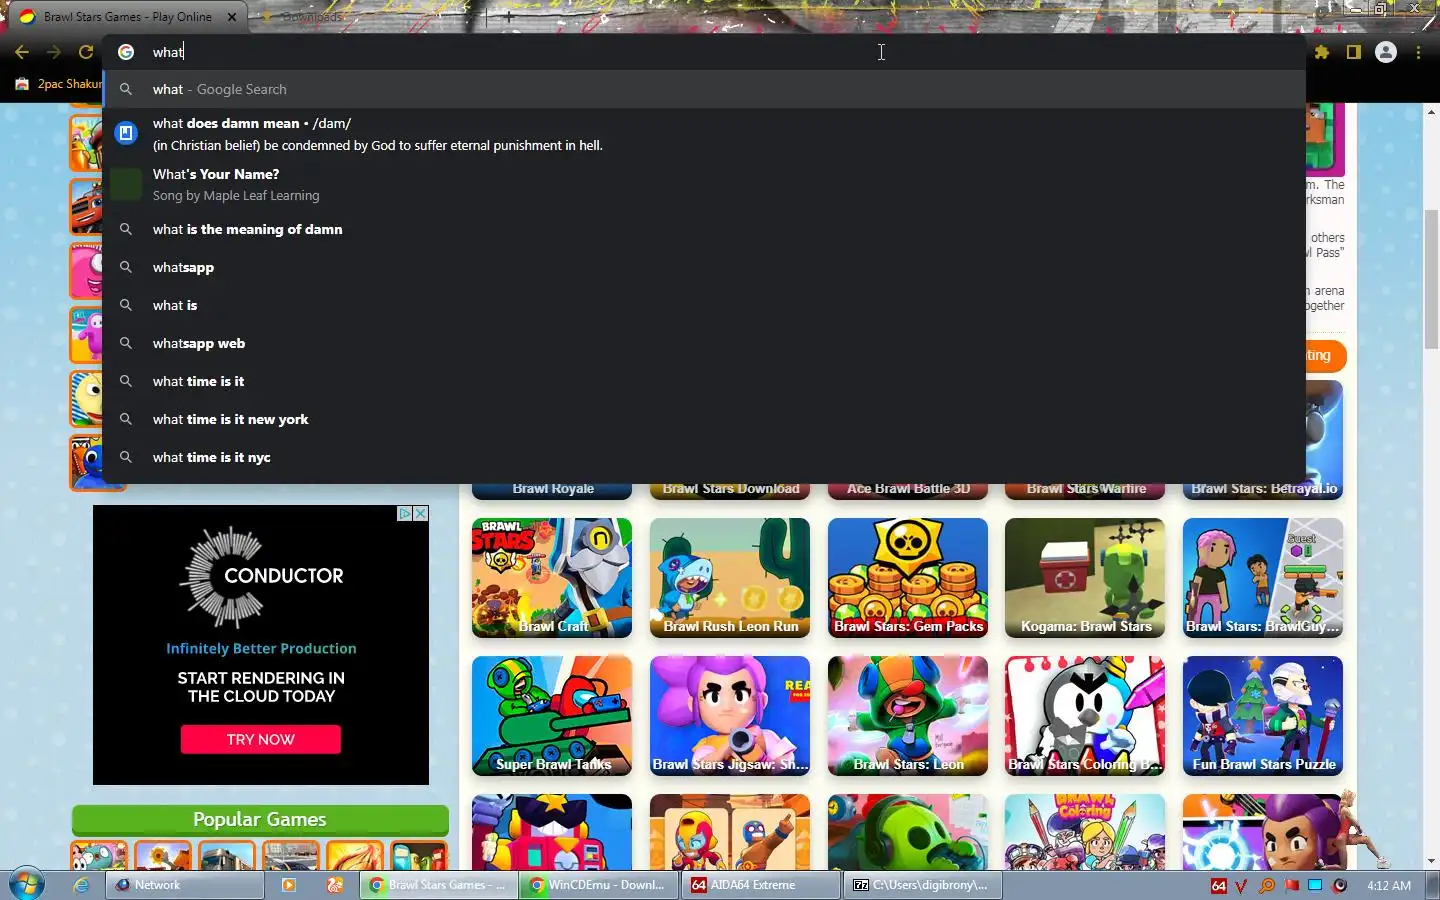Switch to 7-Zip C:\Users\digibrony window in taskbar
The width and height of the screenshot is (1440, 900).
click(921, 885)
